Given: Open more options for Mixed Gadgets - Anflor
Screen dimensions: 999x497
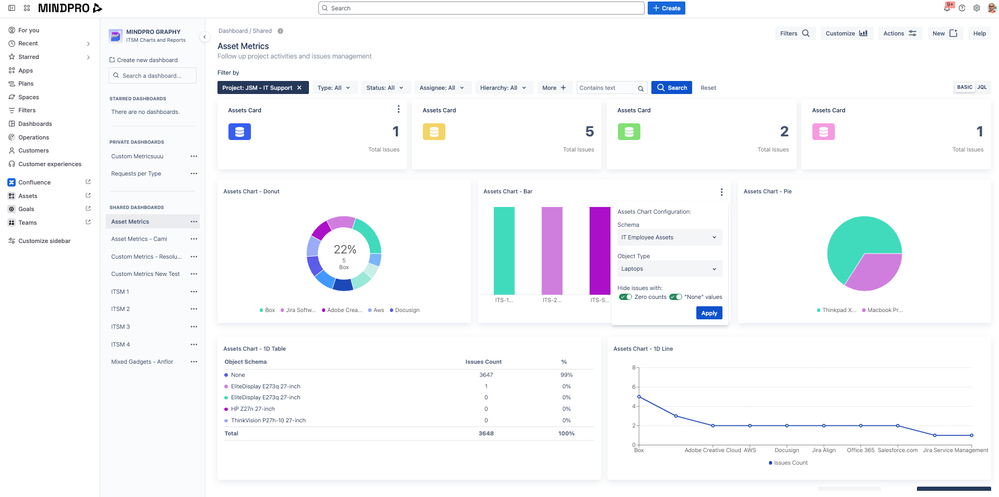Looking at the screenshot, I should [194, 361].
